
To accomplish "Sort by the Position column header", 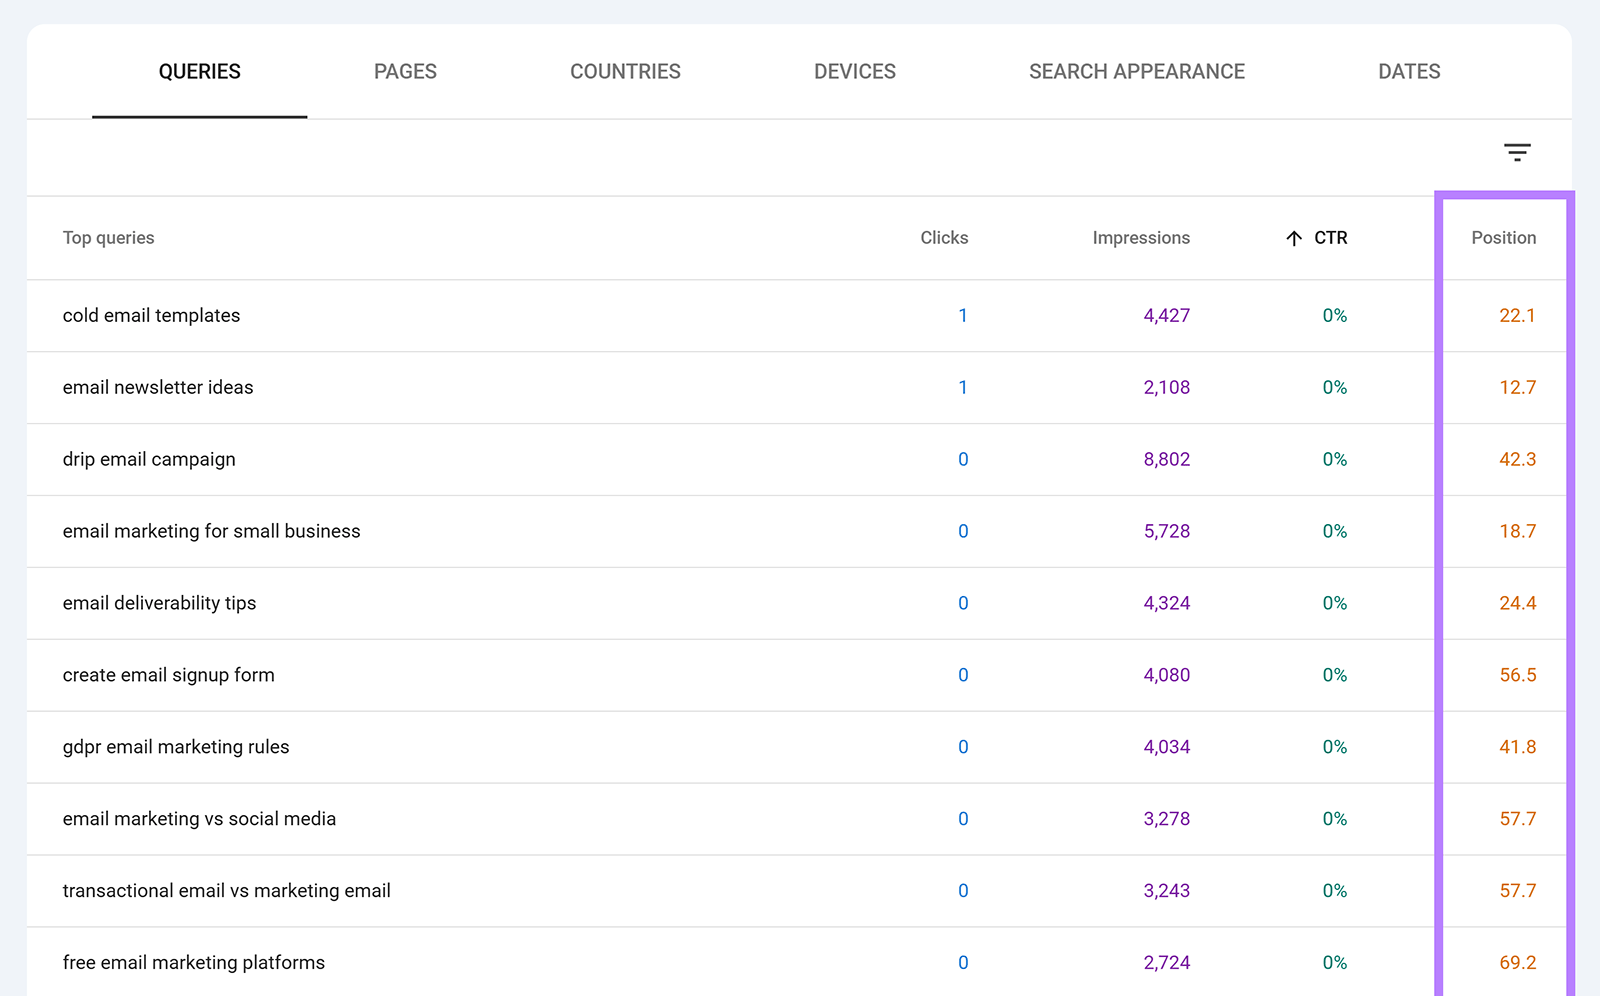I will point(1504,238).
